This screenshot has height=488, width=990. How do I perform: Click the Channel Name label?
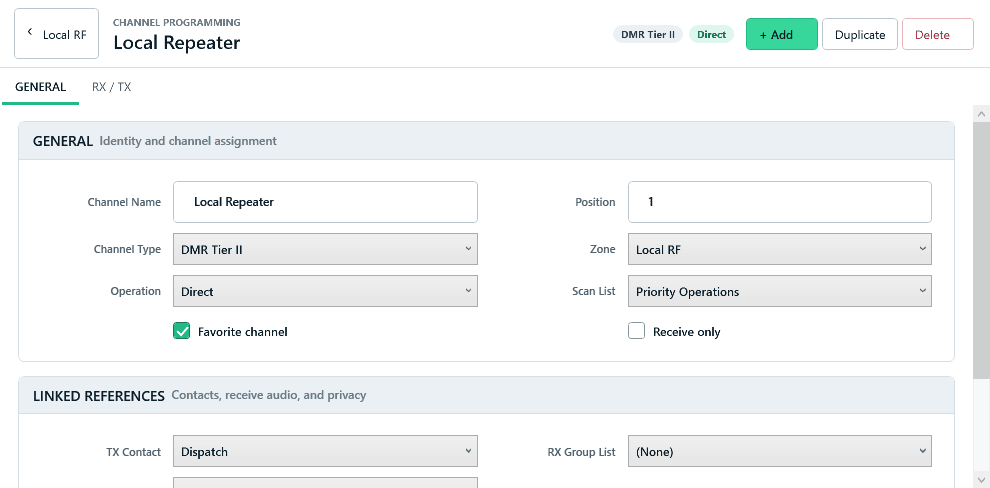[x=124, y=202]
